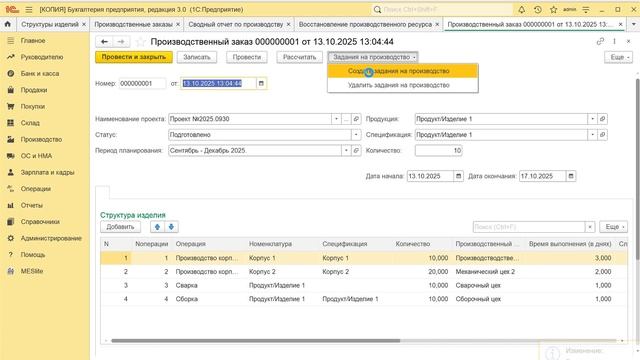
Task: Switch to Сводный отчет по производству tab
Action: pyautogui.click(x=236, y=24)
